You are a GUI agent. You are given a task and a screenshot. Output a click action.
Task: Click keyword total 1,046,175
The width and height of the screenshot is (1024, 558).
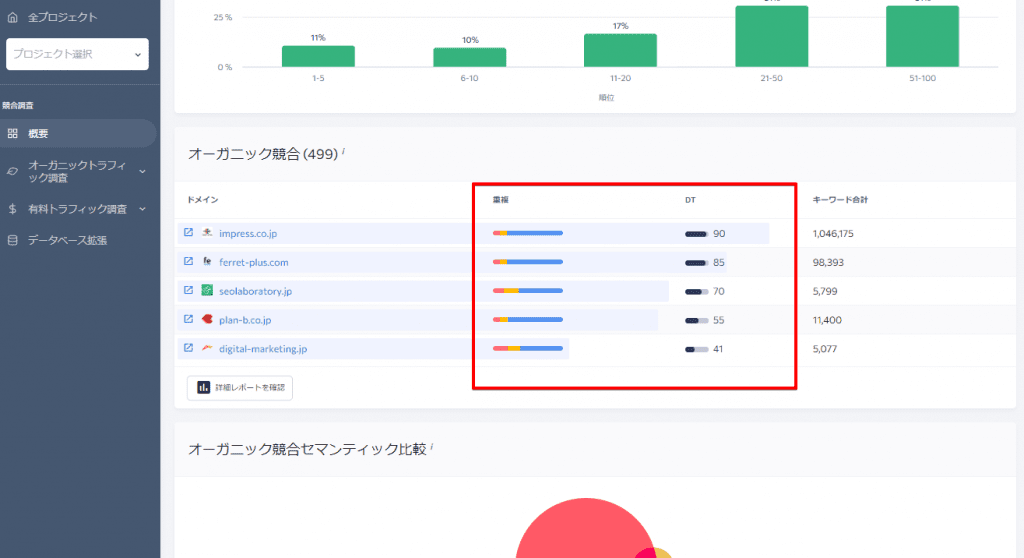[833, 233]
